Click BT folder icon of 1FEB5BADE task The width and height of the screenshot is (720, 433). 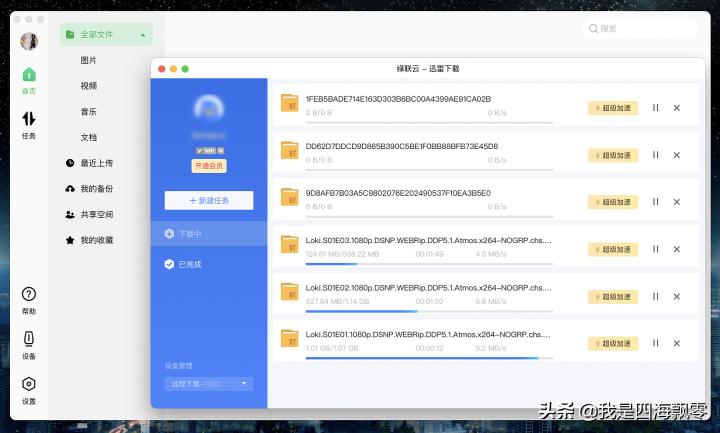[x=290, y=103]
